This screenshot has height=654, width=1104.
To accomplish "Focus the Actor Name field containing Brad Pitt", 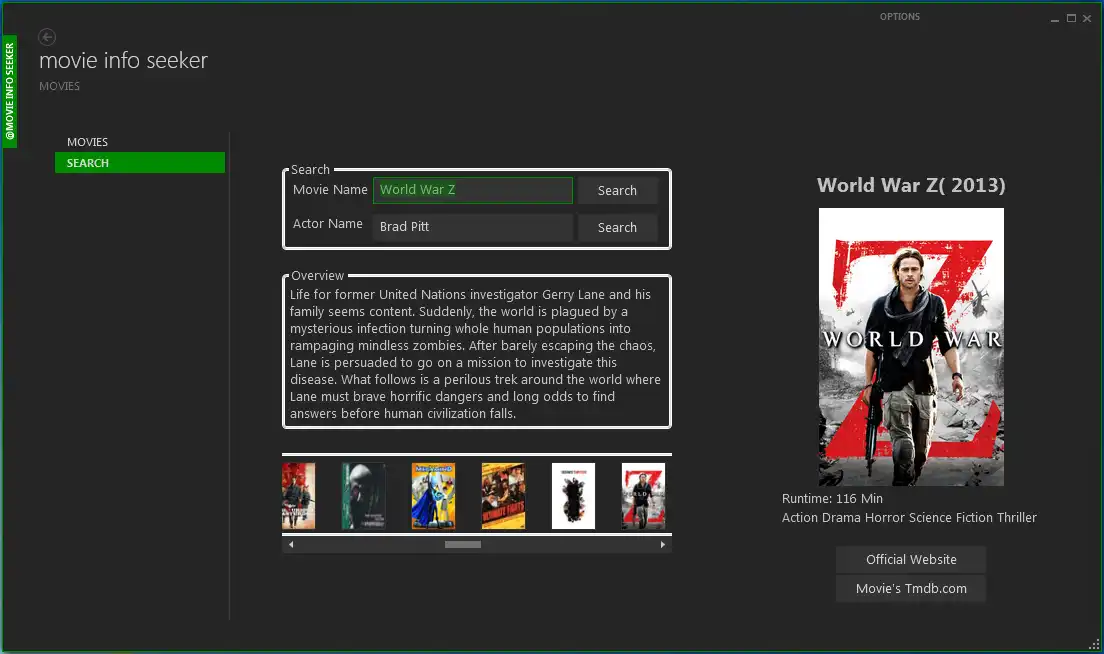I will (472, 227).
